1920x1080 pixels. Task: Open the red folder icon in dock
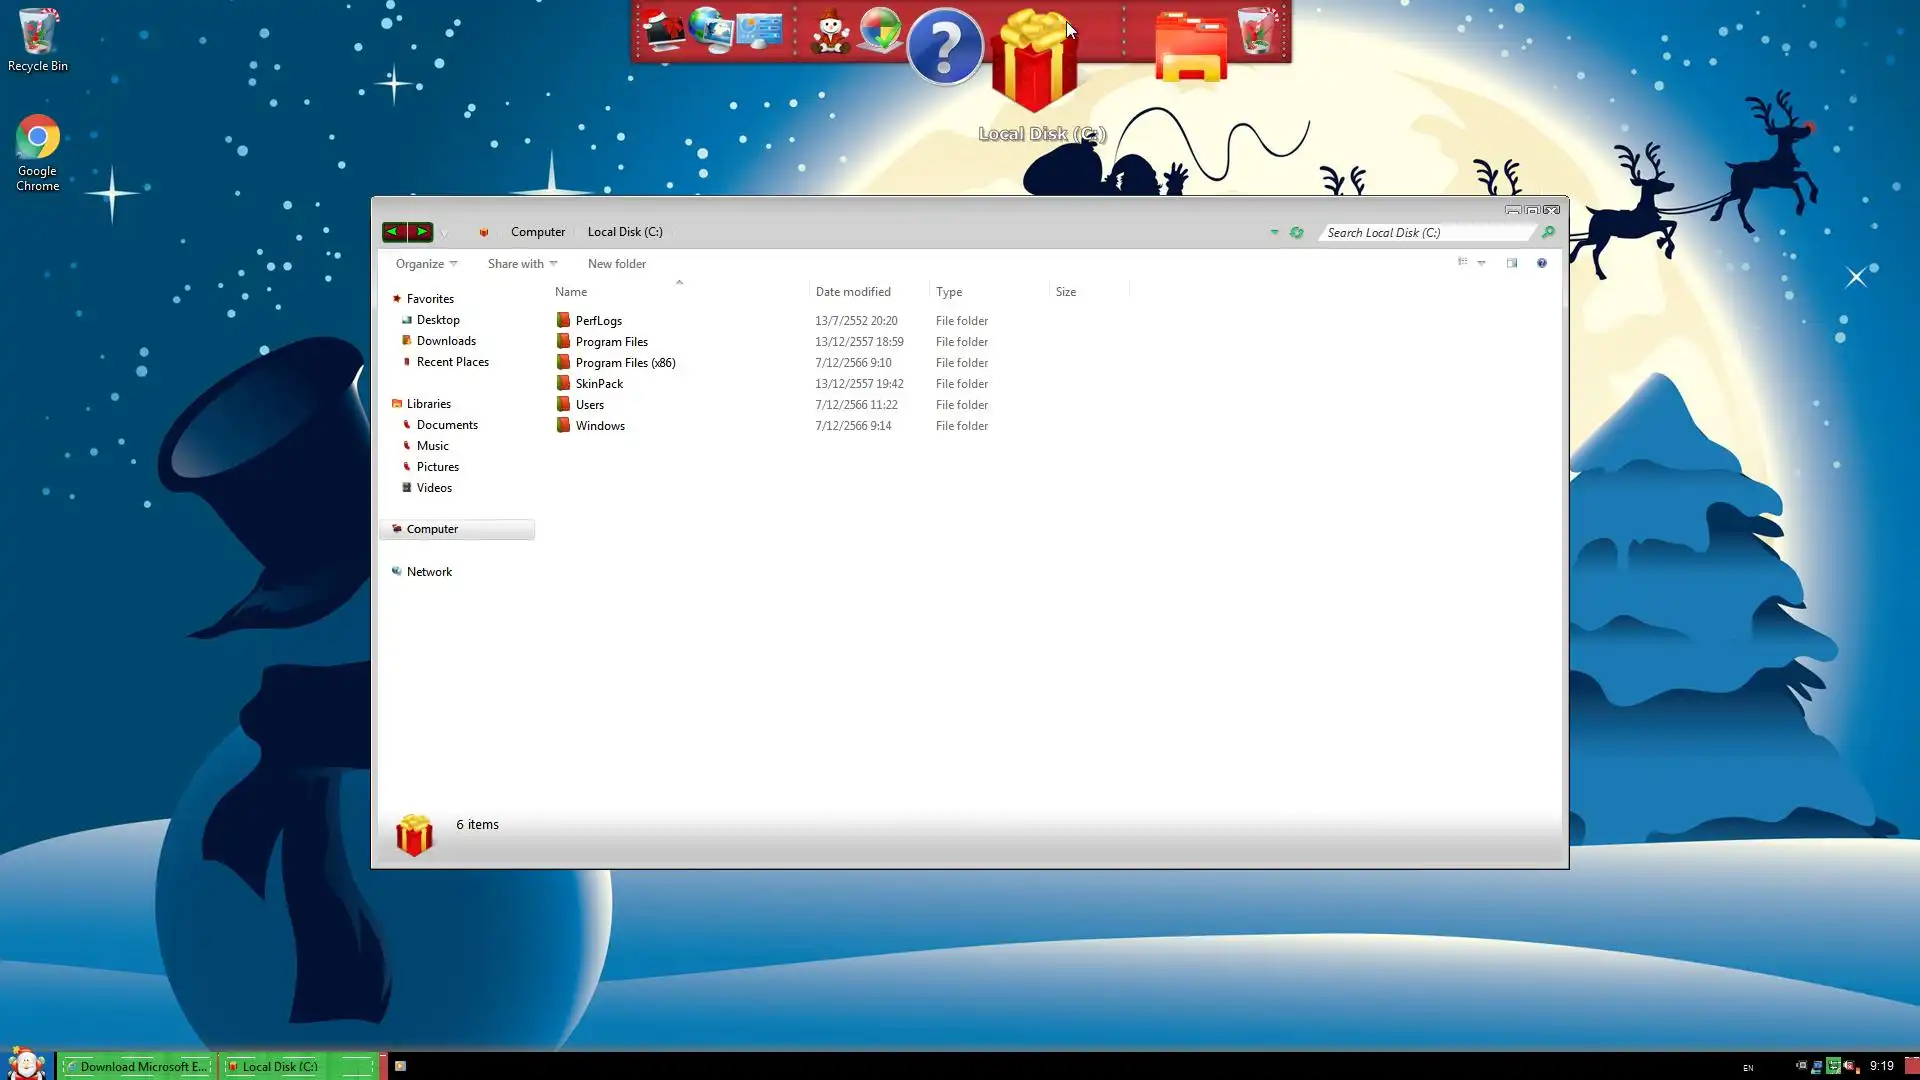click(1190, 47)
